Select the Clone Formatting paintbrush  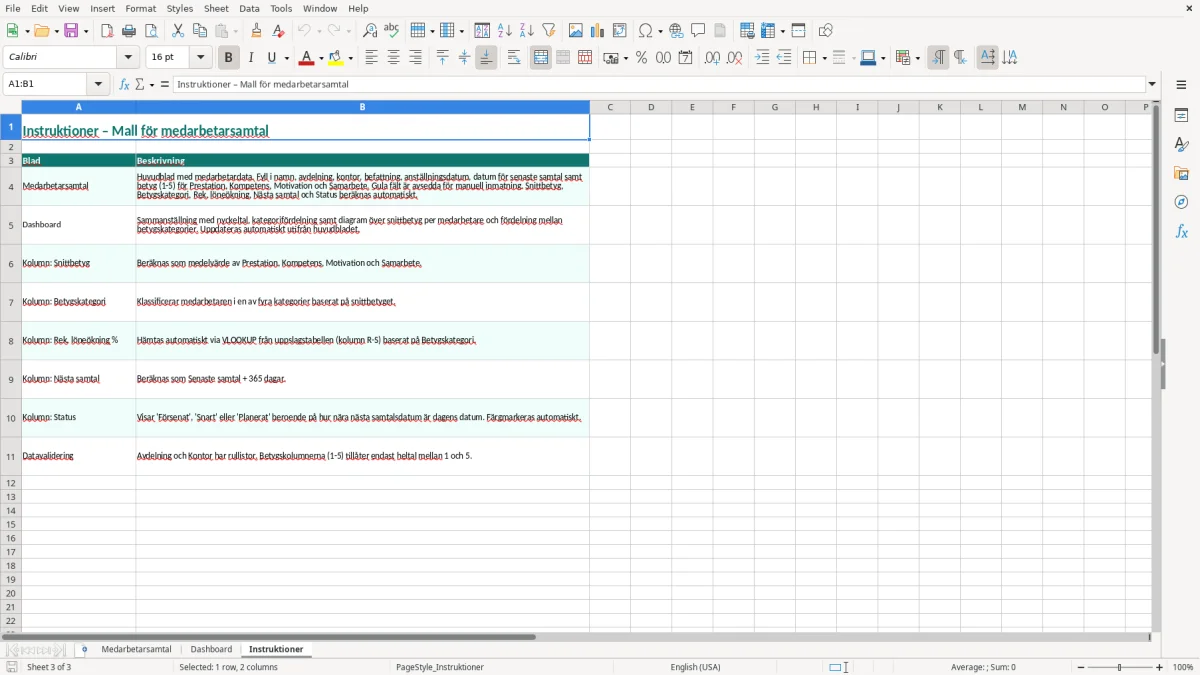coord(257,31)
